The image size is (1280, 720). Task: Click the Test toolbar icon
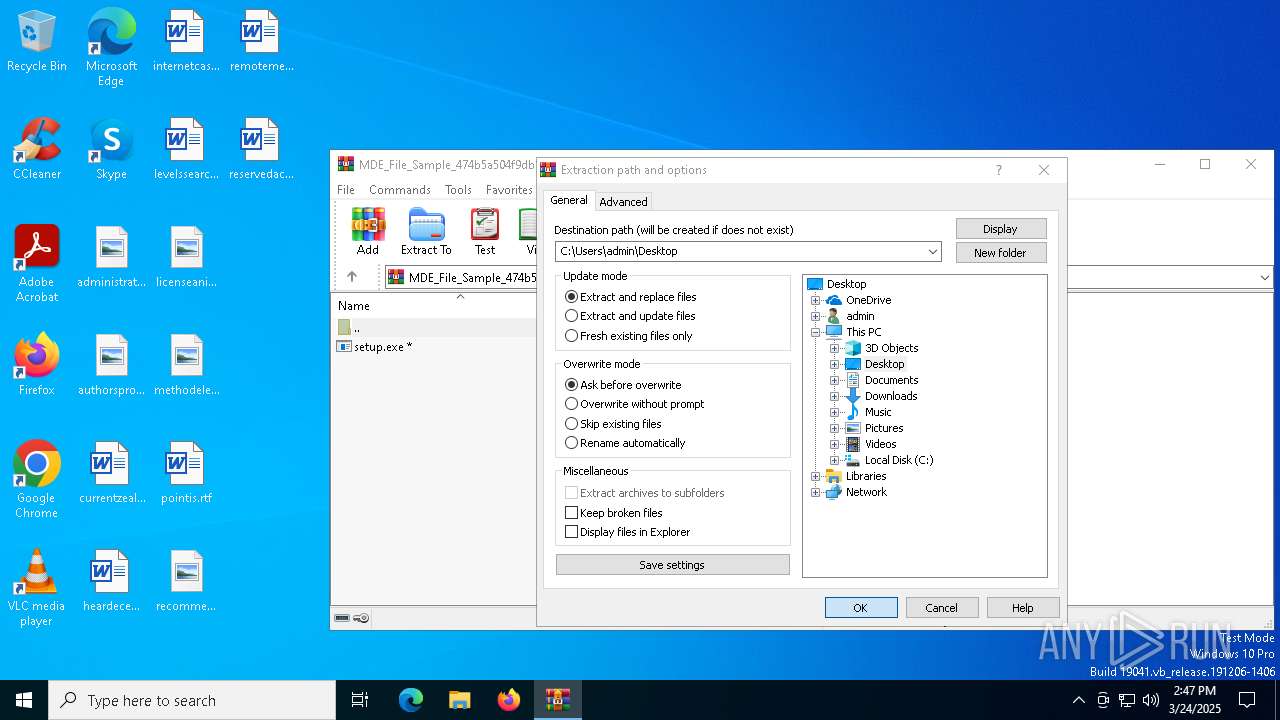[x=485, y=232]
